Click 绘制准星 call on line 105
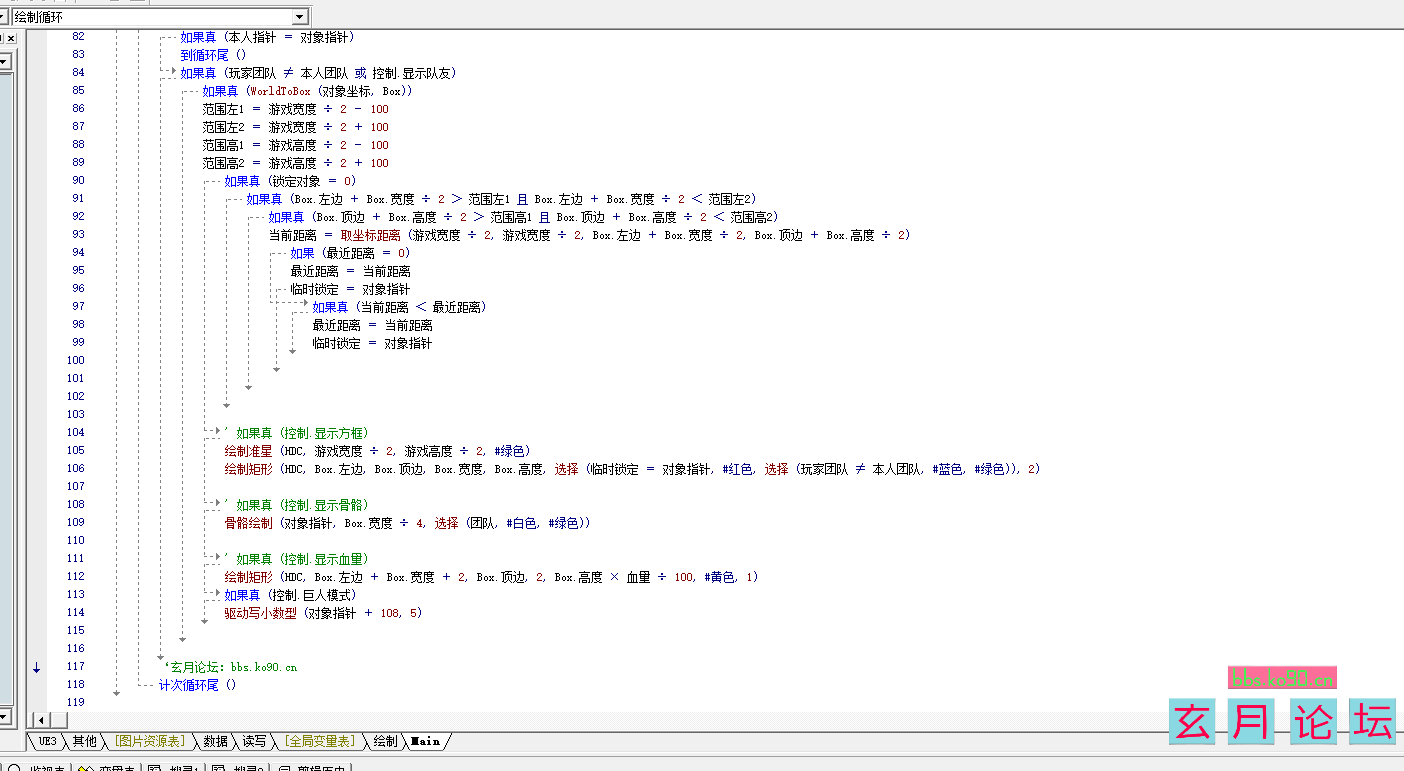Viewport: 1404px width, 771px height. click(248, 451)
